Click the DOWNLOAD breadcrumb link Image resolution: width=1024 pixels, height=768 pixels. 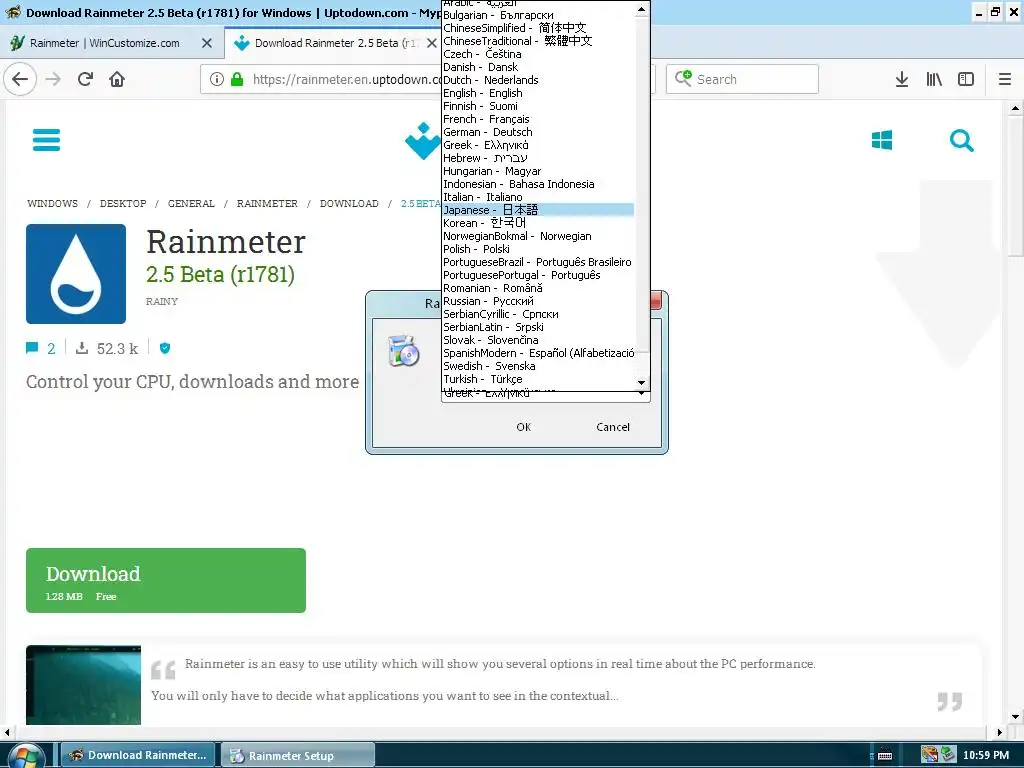[x=349, y=203]
